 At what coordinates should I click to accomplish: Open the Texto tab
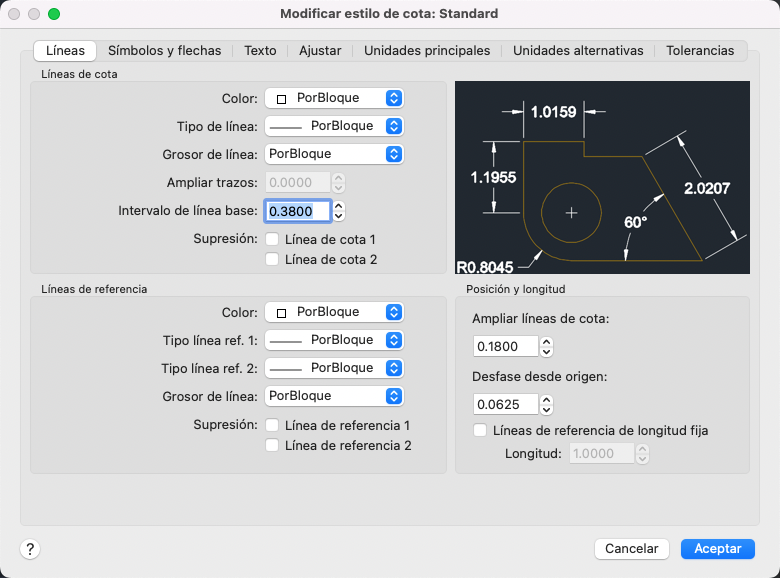pos(260,50)
